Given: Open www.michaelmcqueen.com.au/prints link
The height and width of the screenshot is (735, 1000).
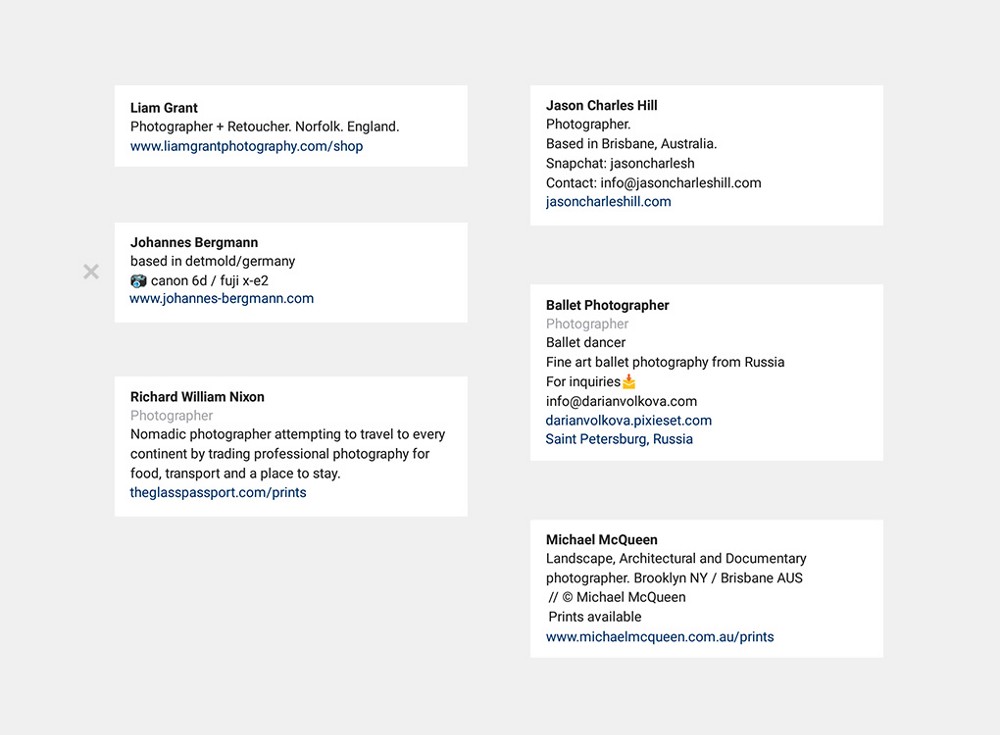Looking at the screenshot, I should [x=659, y=637].
